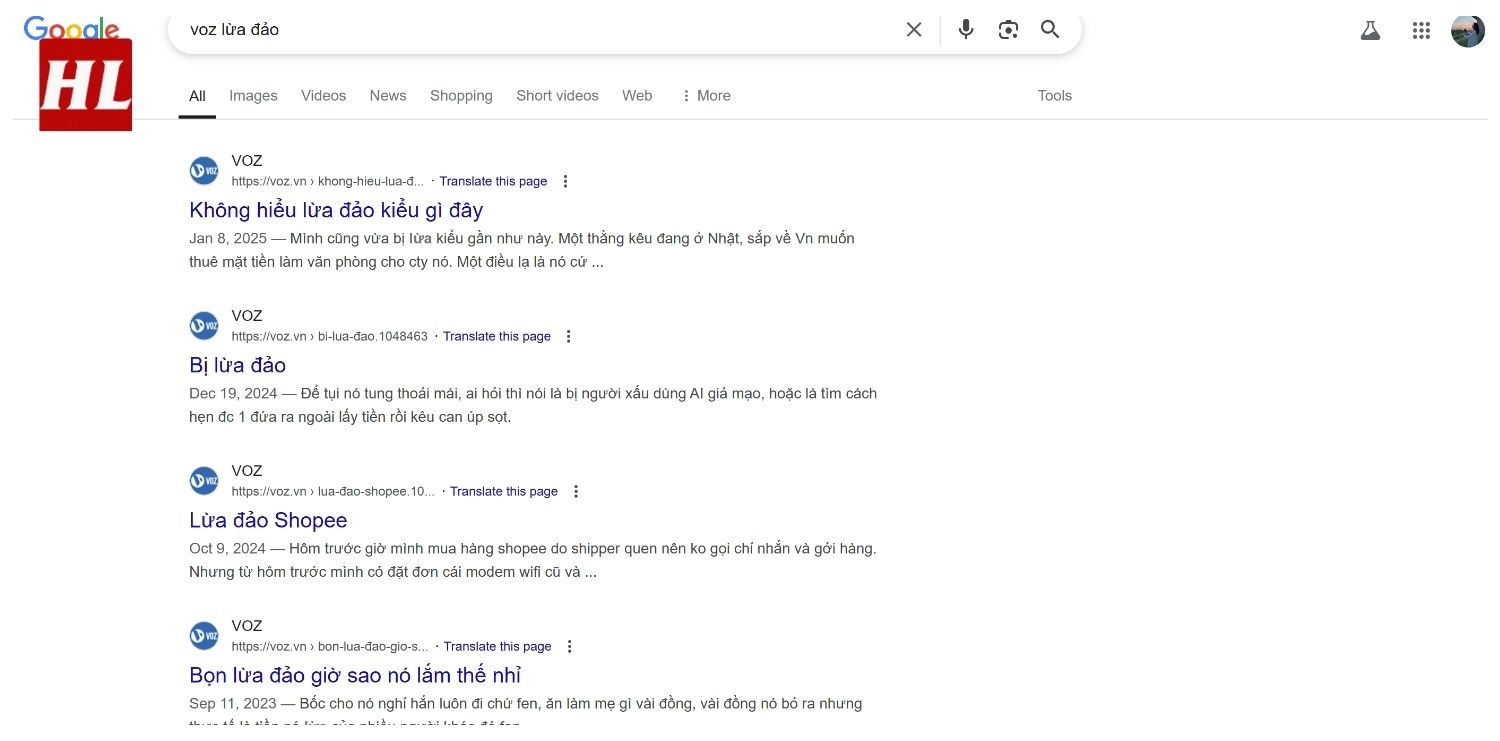Open your Google account profile picture
The width and height of the screenshot is (1500, 741).
pyautogui.click(x=1467, y=30)
